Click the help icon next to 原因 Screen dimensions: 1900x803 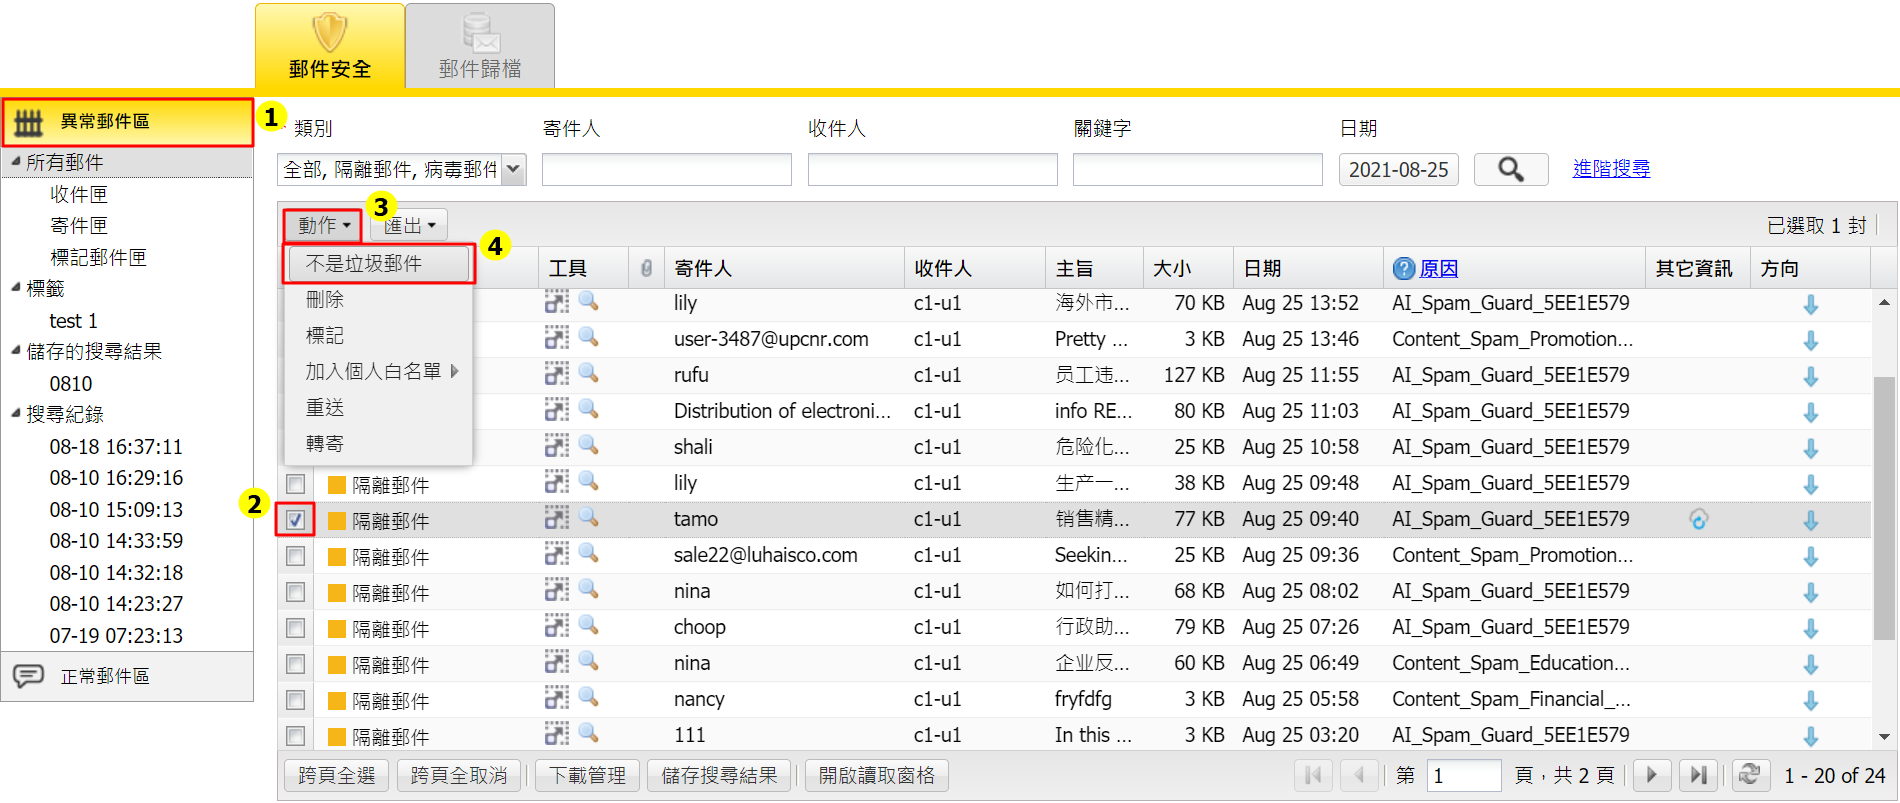[1404, 268]
